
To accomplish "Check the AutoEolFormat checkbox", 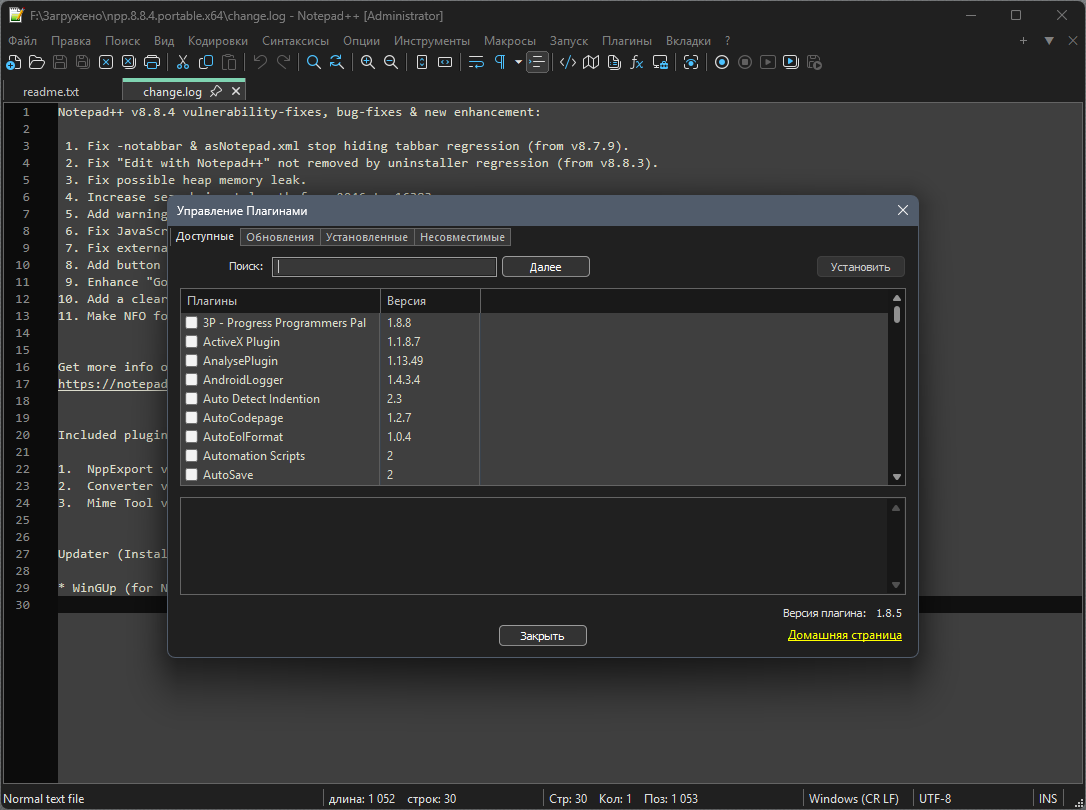I will [192, 437].
